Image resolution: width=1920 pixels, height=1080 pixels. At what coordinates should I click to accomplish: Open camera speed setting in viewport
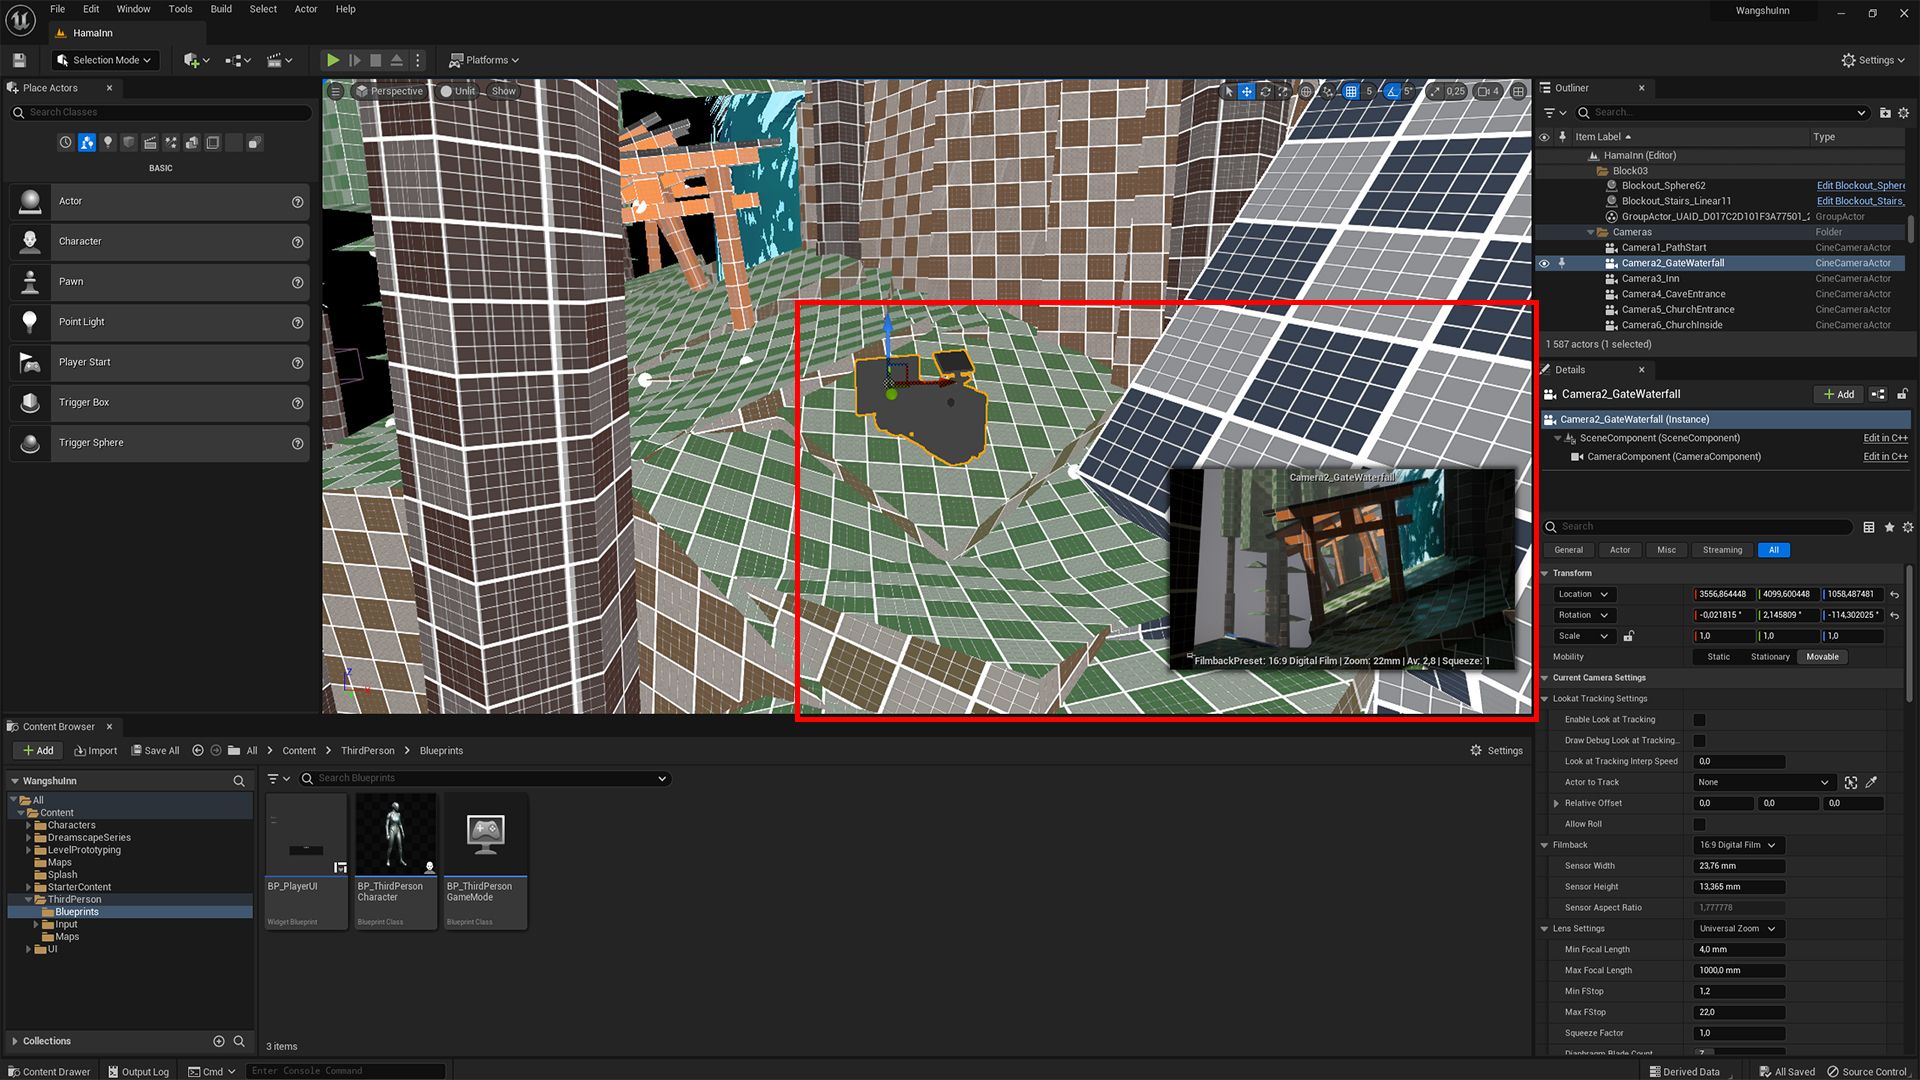pyautogui.click(x=1488, y=91)
